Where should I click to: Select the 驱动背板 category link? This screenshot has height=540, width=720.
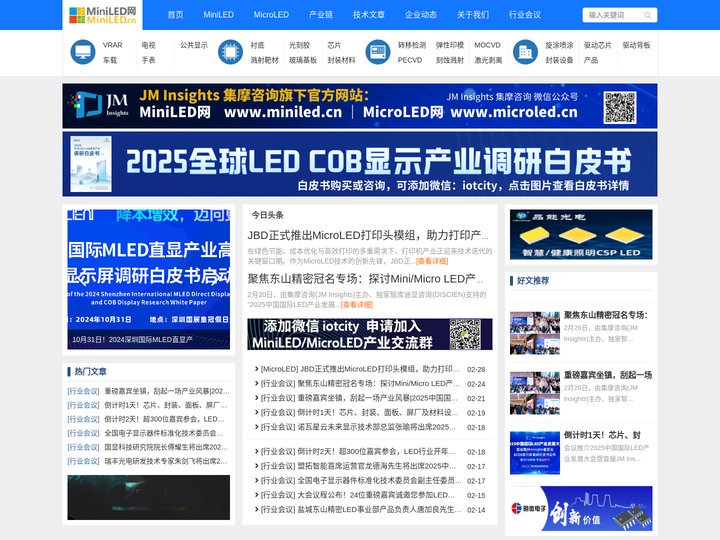636,45
